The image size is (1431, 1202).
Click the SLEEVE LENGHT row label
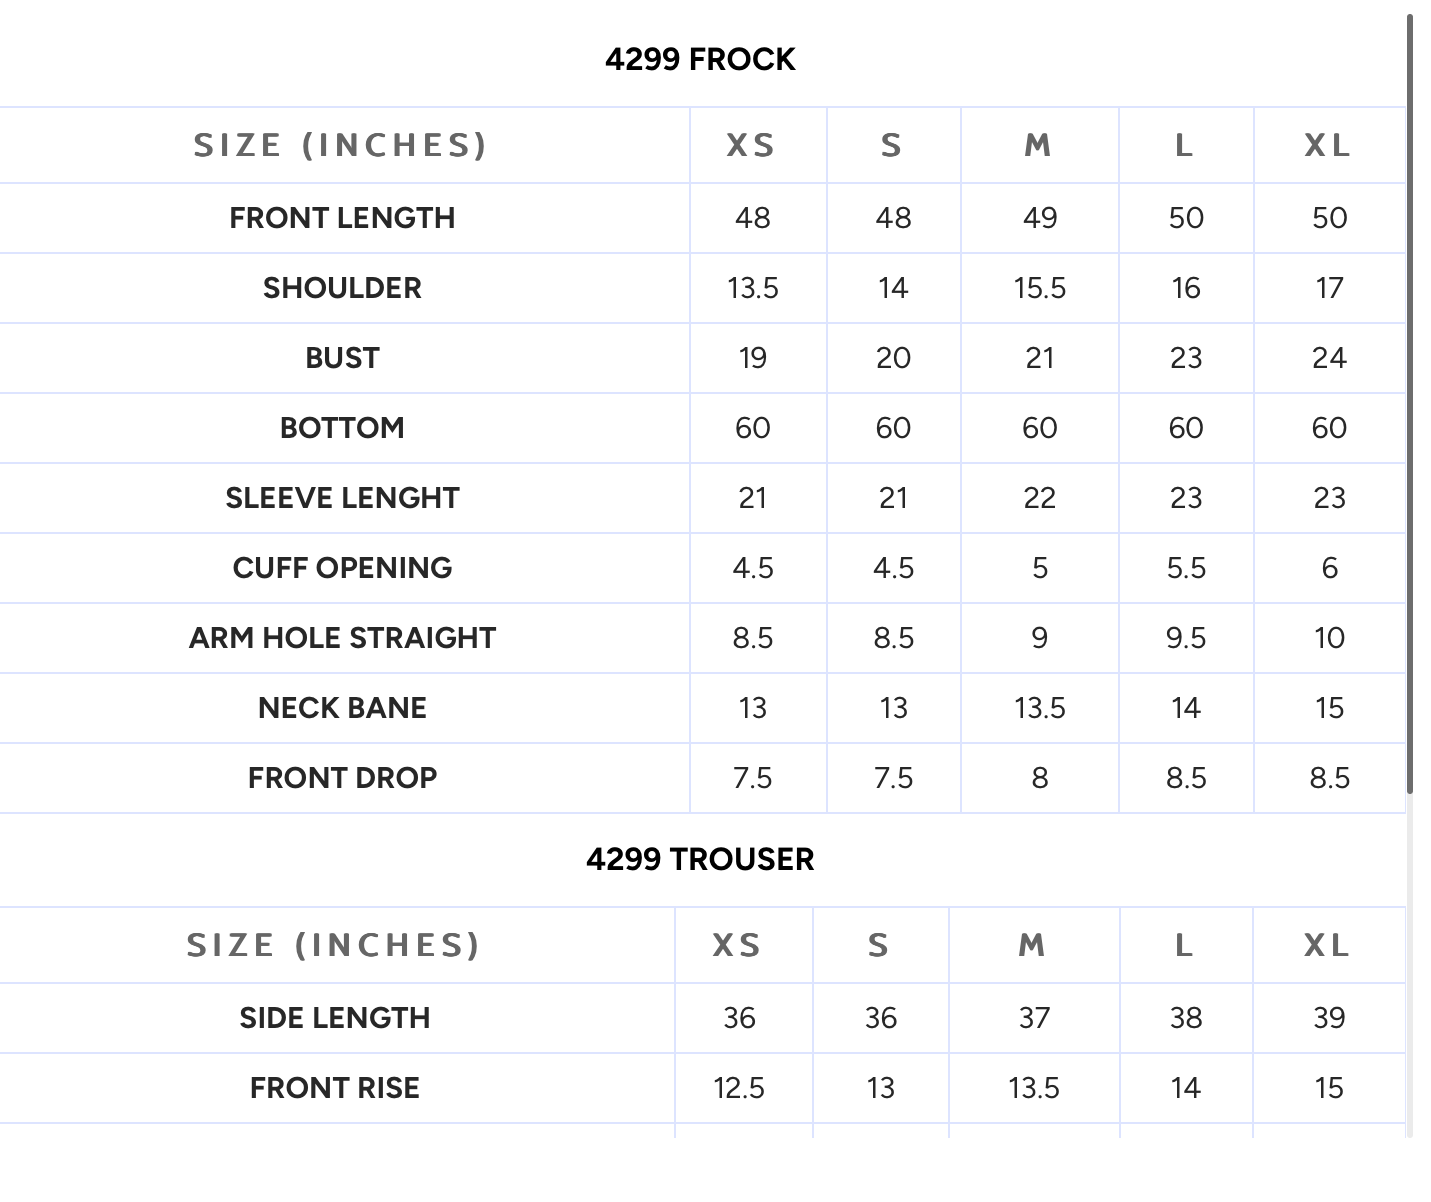342,498
